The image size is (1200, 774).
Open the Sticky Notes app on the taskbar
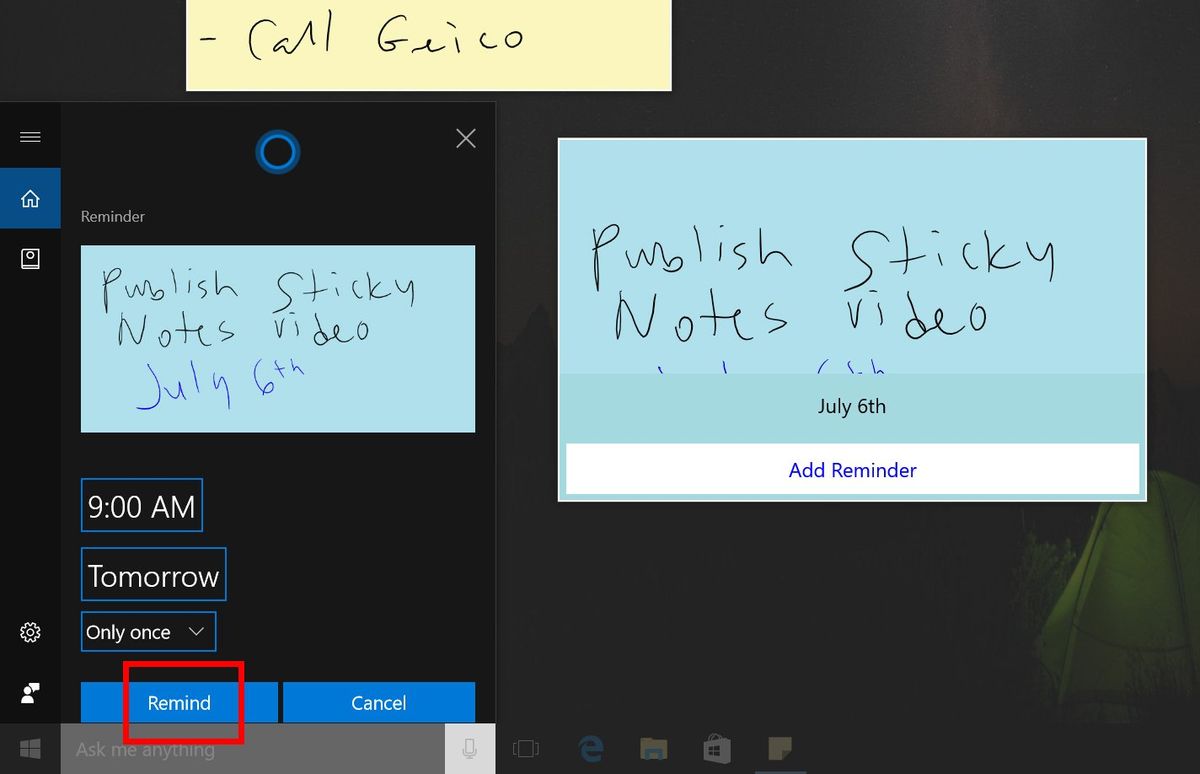(780, 748)
